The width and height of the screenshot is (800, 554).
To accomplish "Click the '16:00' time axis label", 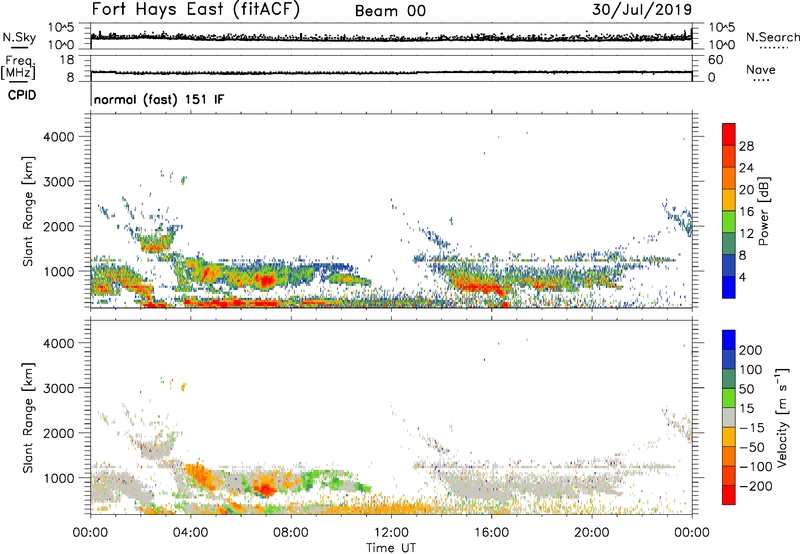I will click(491, 533).
